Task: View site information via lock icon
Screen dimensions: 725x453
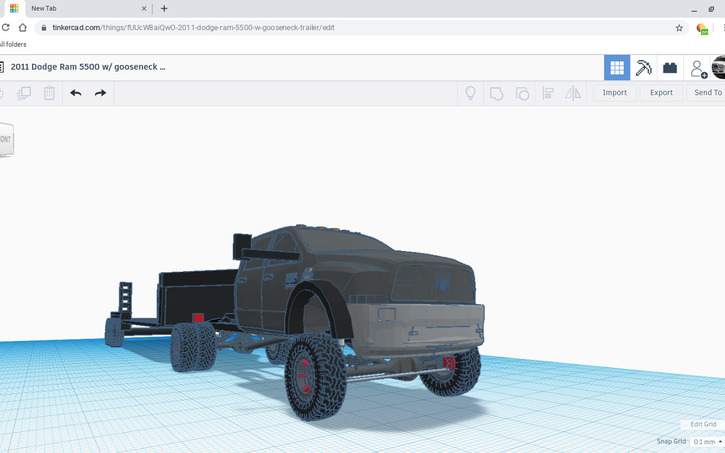Action: pyautogui.click(x=44, y=28)
